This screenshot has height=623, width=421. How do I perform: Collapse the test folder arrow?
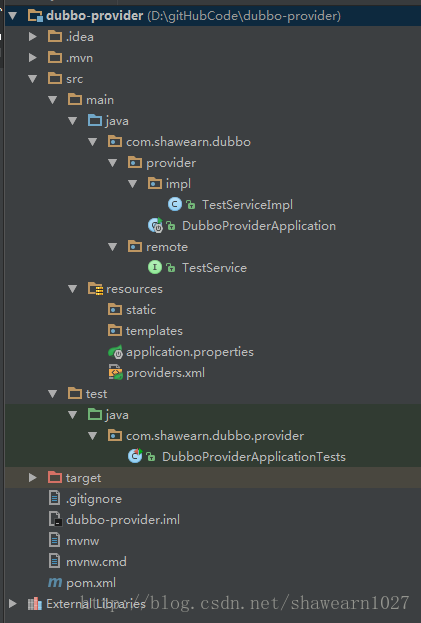click(52, 394)
